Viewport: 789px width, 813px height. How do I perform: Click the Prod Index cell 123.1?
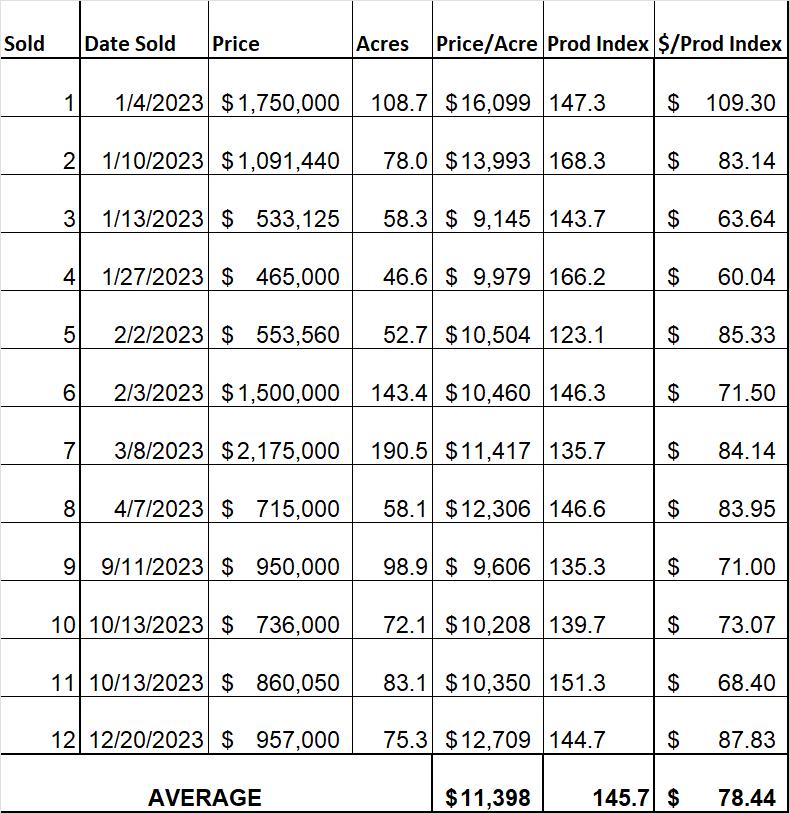click(x=598, y=320)
